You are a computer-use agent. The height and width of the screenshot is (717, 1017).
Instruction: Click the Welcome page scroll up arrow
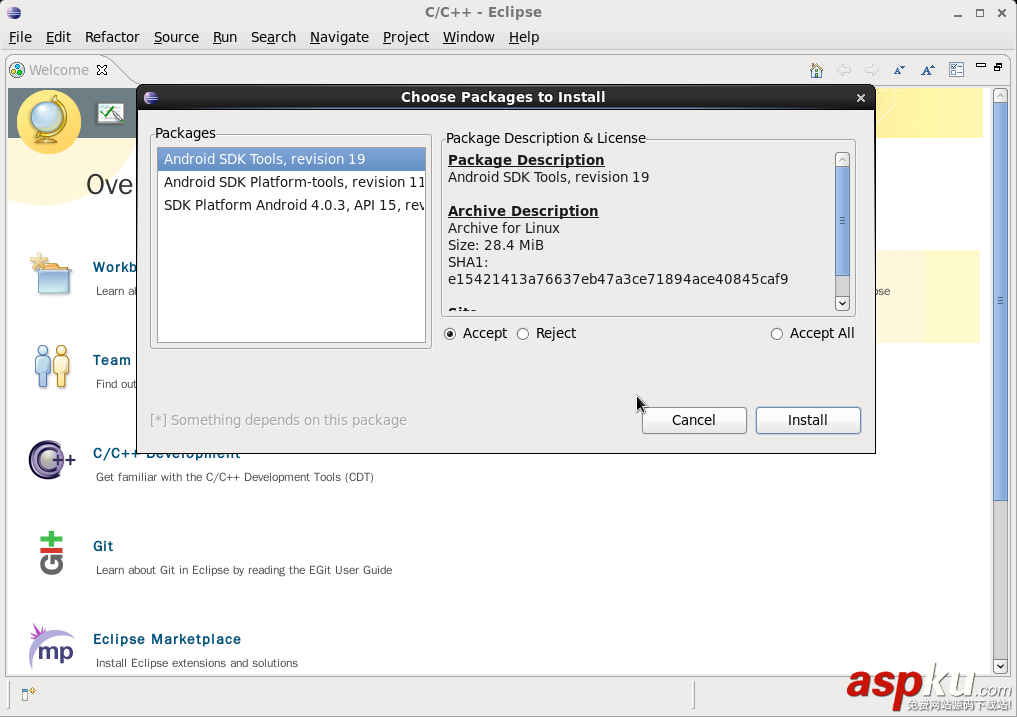pyautogui.click(x=1000, y=95)
